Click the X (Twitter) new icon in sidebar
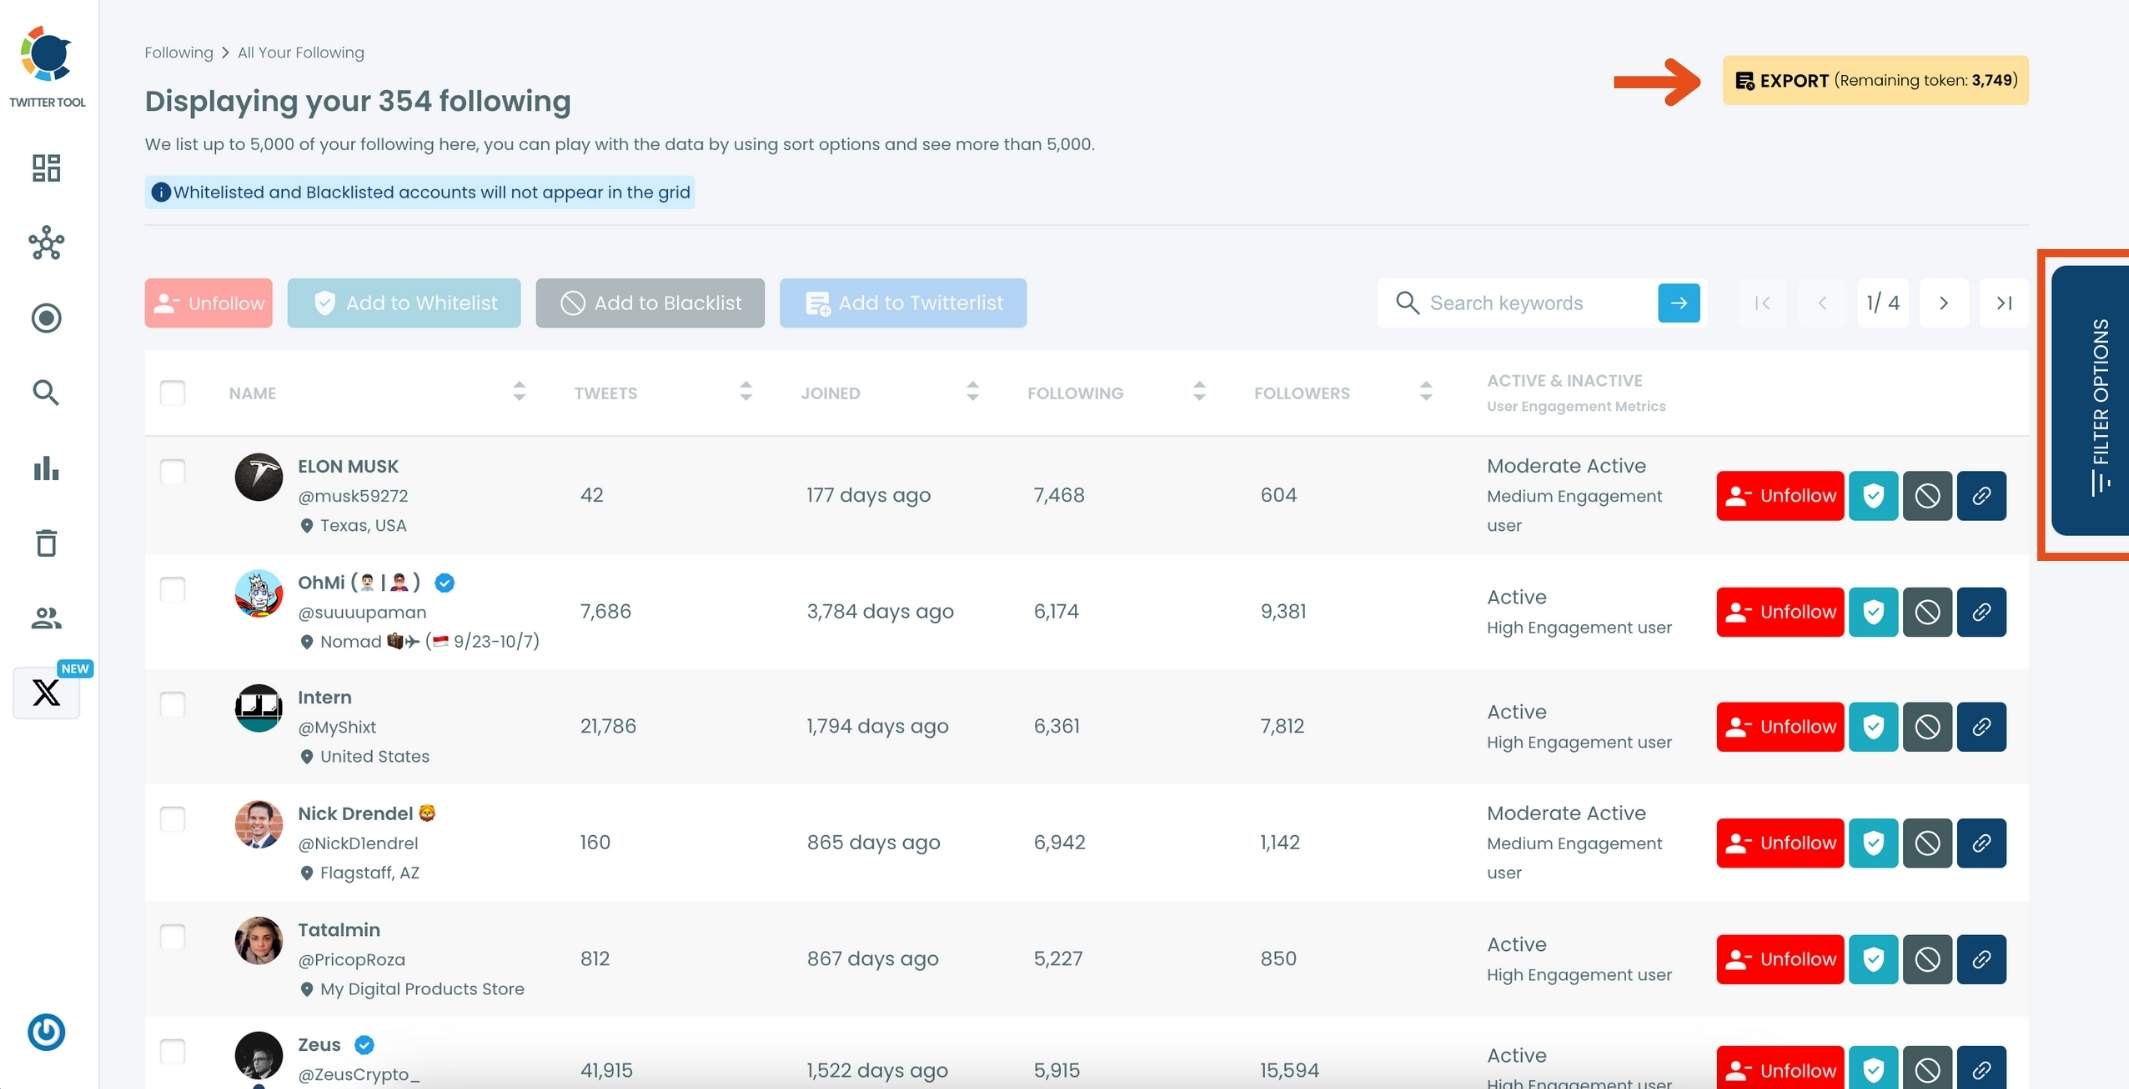This screenshot has width=2129, height=1089. click(46, 692)
